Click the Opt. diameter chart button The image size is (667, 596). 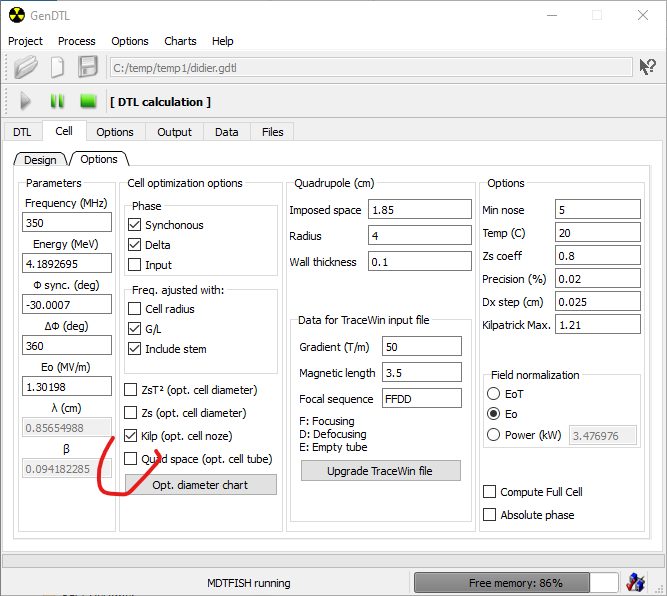(200, 484)
